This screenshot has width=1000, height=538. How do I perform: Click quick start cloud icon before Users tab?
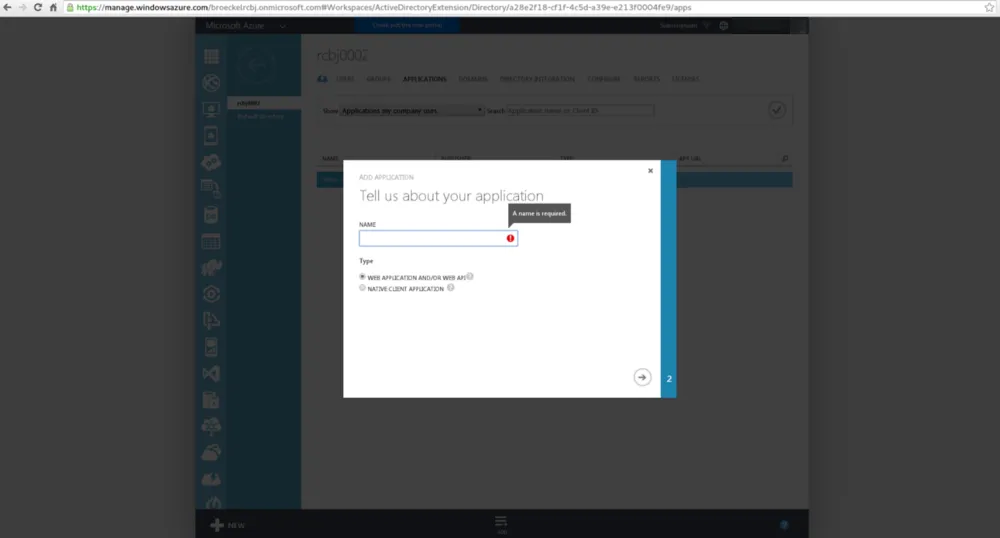pos(323,79)
